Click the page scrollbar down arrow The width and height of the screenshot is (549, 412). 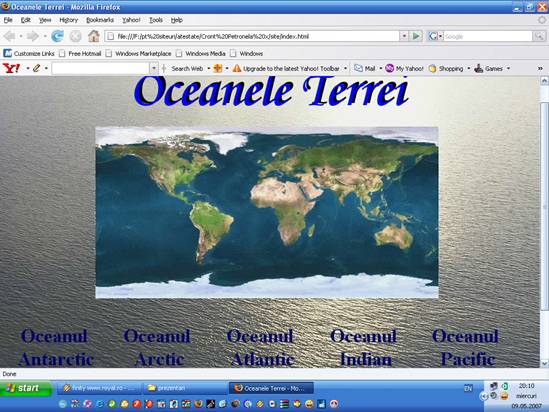point(544,363)
